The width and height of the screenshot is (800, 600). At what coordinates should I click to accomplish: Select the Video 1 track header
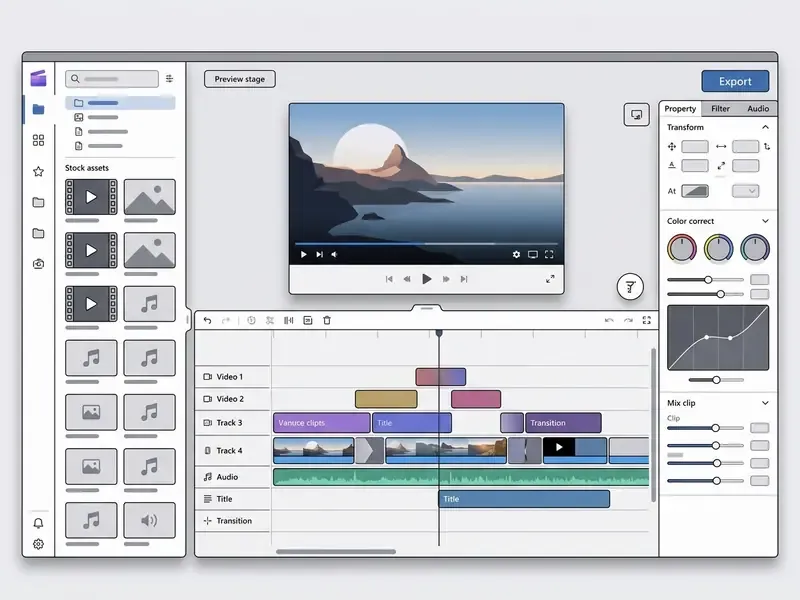[233, 377]
